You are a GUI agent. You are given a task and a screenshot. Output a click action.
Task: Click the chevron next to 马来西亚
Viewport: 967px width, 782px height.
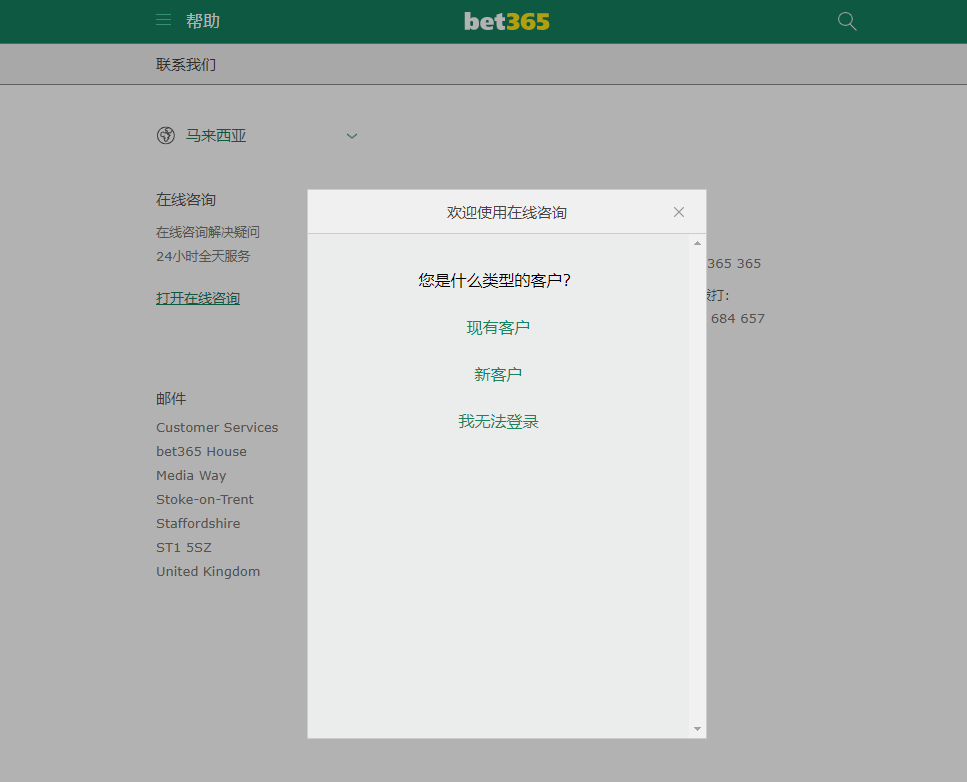[x=351, y=135]
